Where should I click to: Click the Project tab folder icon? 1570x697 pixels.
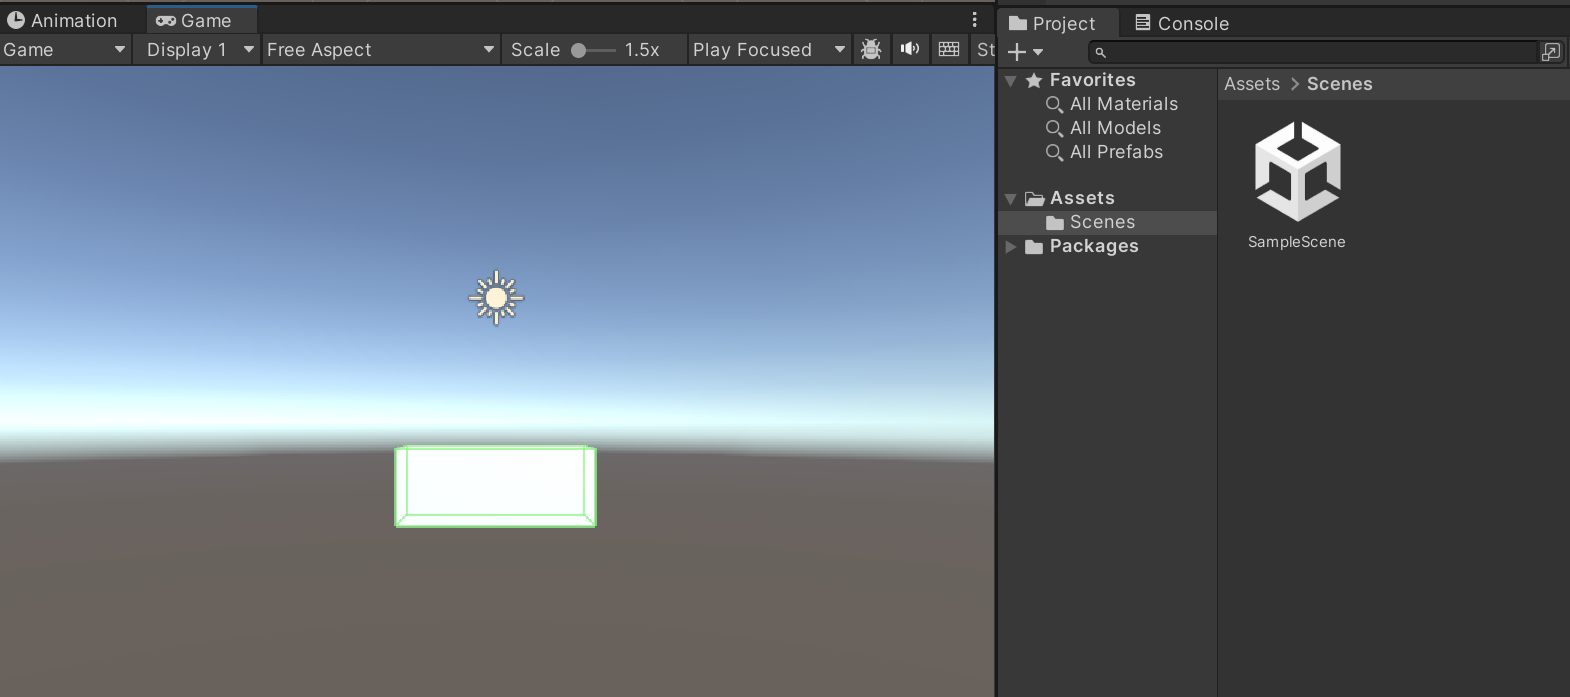[x=1018, y=23]
